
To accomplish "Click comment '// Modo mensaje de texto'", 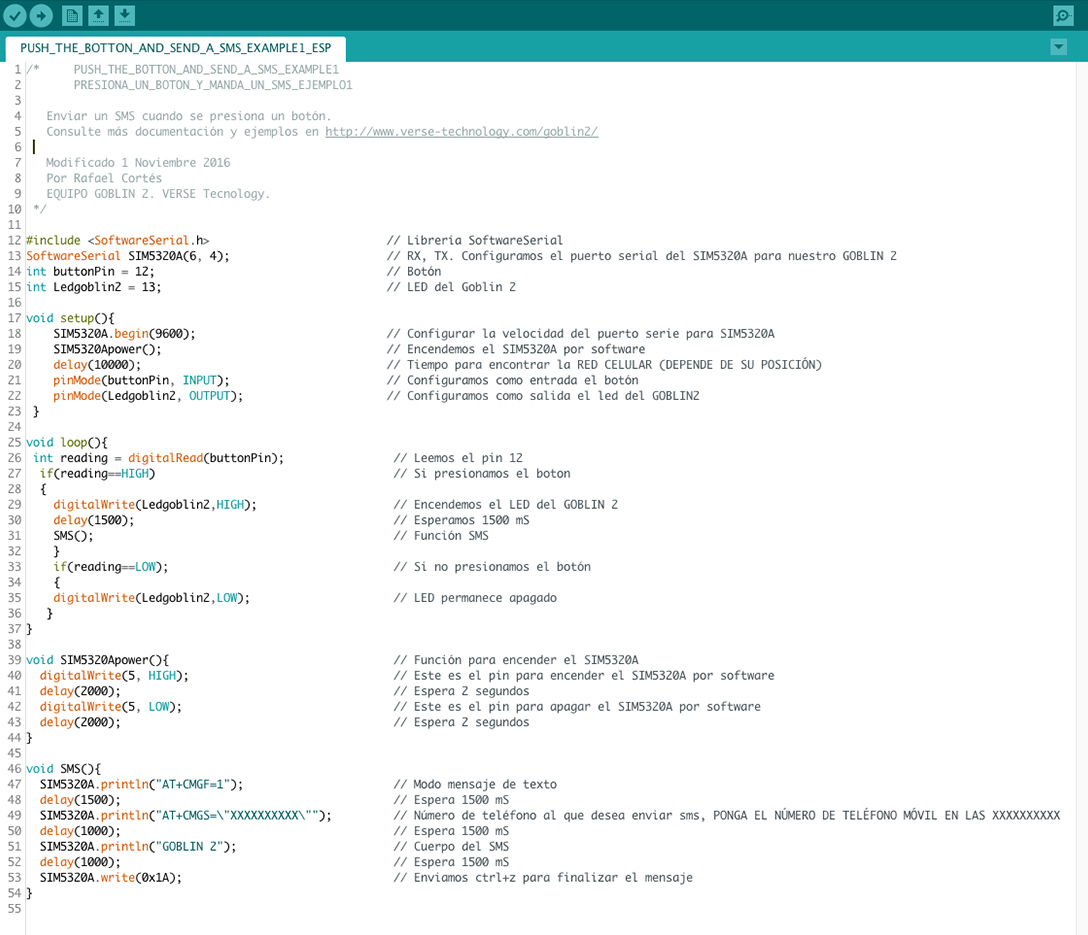I will click(475, 784).
